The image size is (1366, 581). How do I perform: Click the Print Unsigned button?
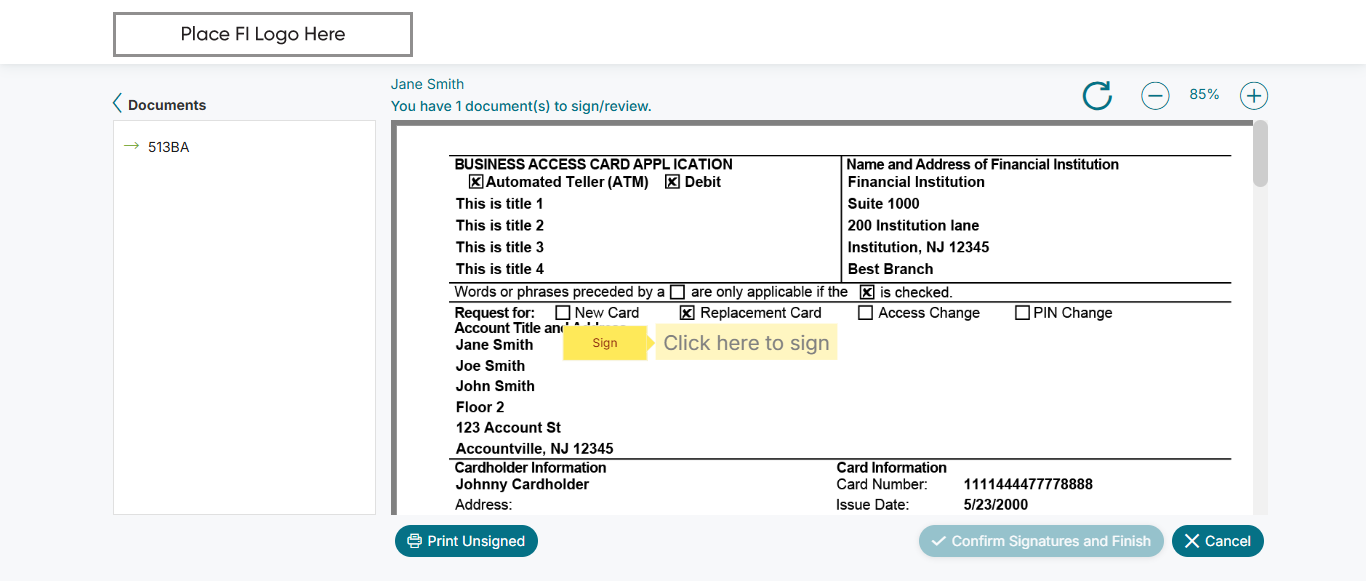tap(466, 541)
